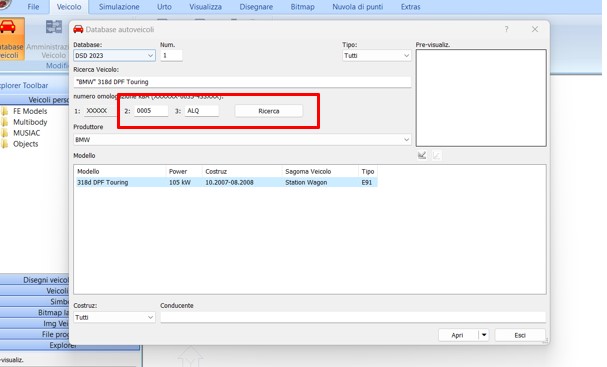Click the Tipo column header in the table
The width and height of the screenshot is (607, 367).
tap(368, 171)
